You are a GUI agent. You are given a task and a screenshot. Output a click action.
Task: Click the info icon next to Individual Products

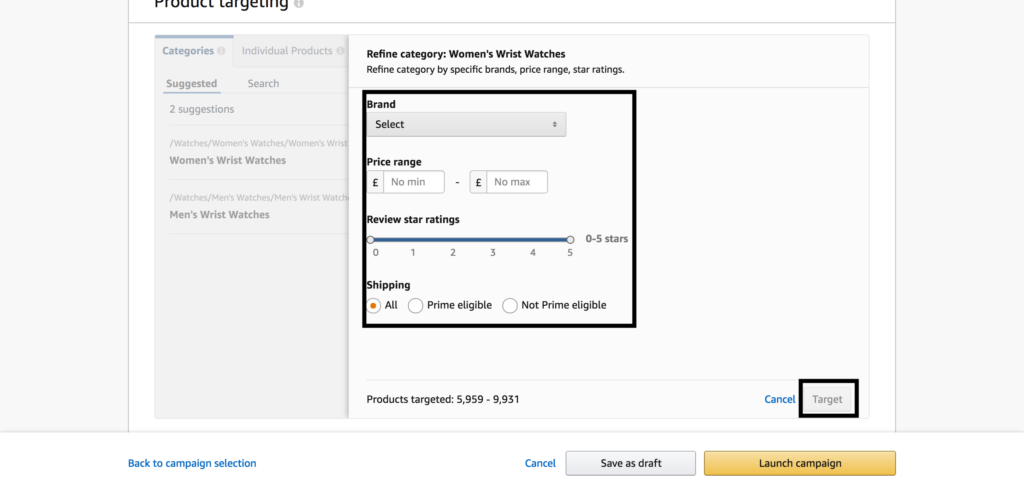[340, 51]
